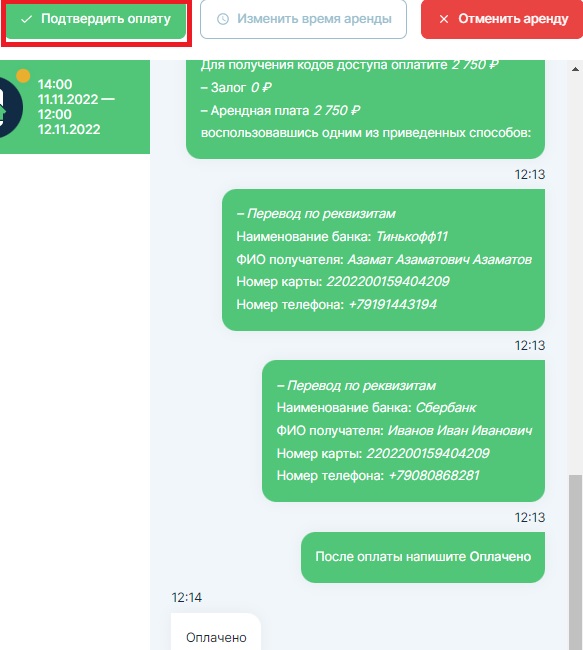Click the X icon in cancel button

point(444,19)
